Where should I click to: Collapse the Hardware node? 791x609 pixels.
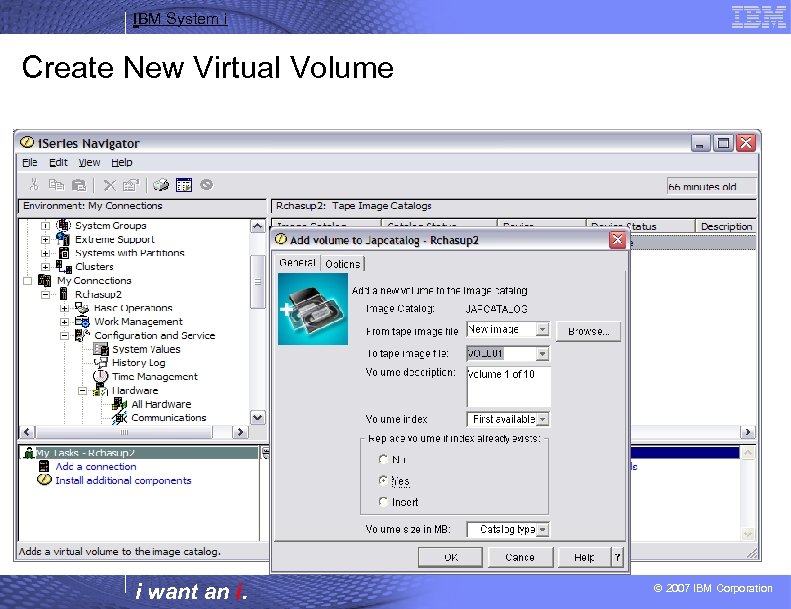[x=82, y=391]
